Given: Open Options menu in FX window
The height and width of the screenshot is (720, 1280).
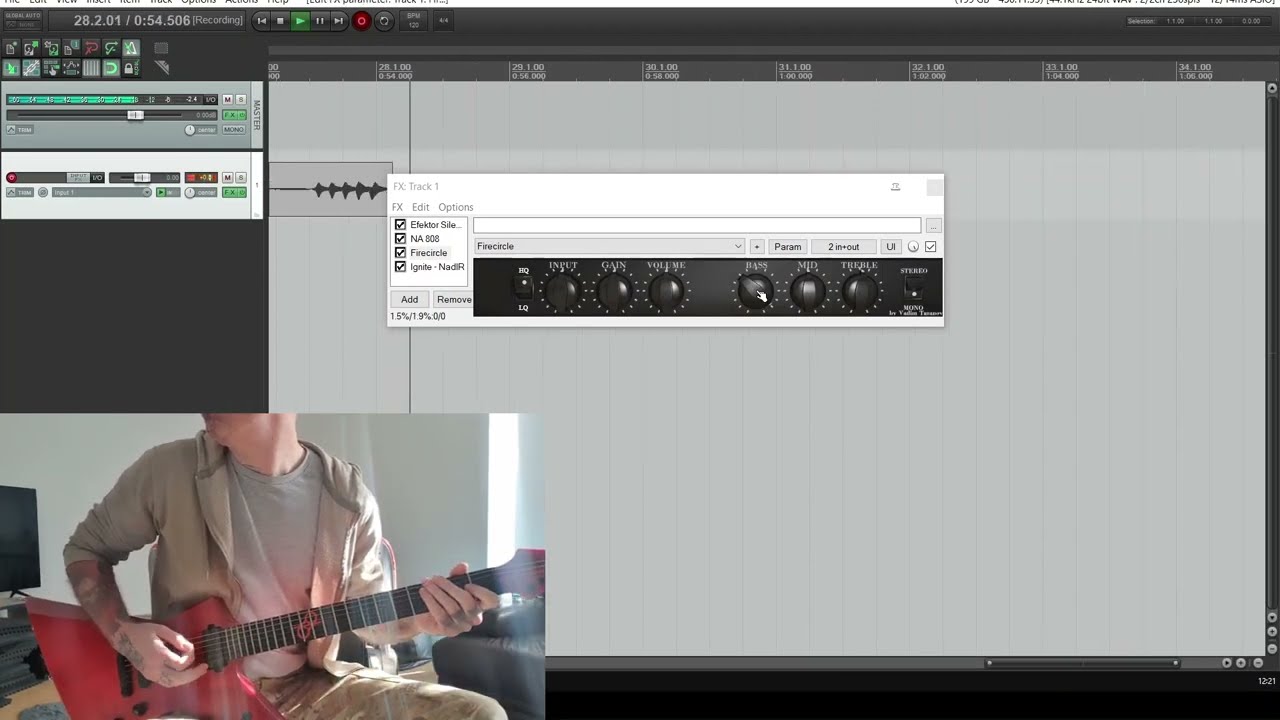Looking at the screenshot, I should (x=456, y=207).
